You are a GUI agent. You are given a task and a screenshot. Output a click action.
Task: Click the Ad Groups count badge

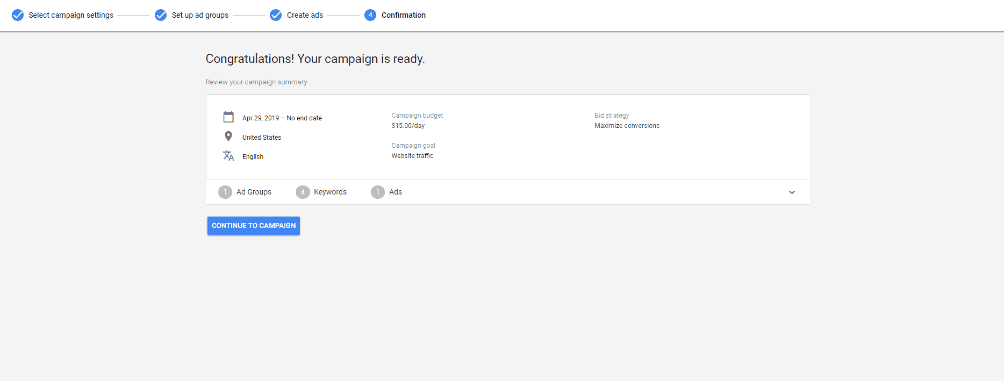click(225, 192)
